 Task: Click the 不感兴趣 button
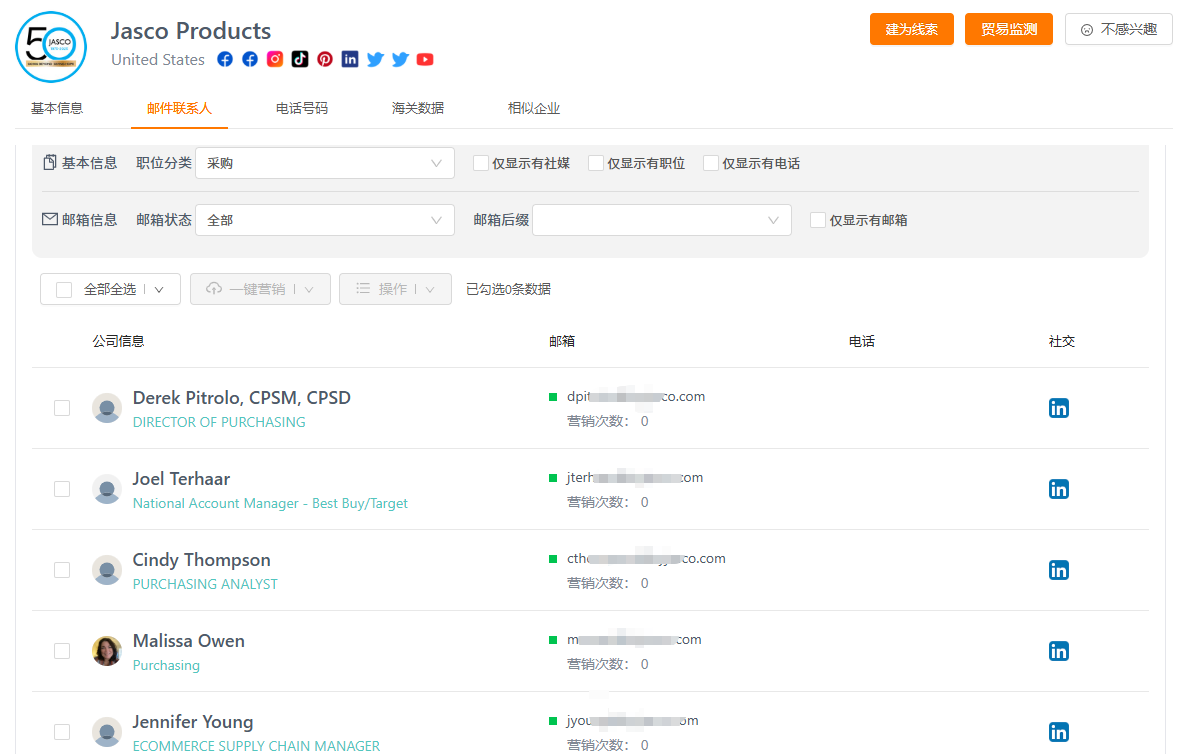[x=1118, y=30]
